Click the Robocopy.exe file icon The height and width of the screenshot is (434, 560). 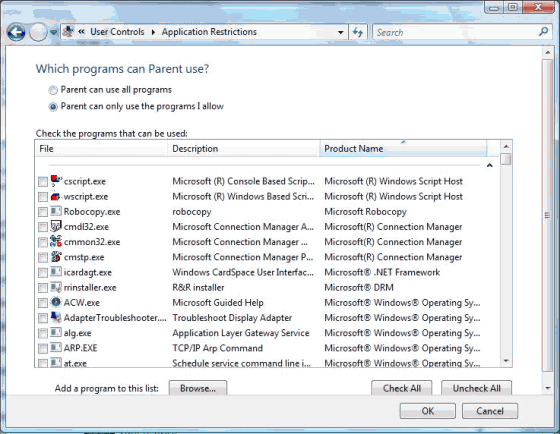(x=56, y=211)
